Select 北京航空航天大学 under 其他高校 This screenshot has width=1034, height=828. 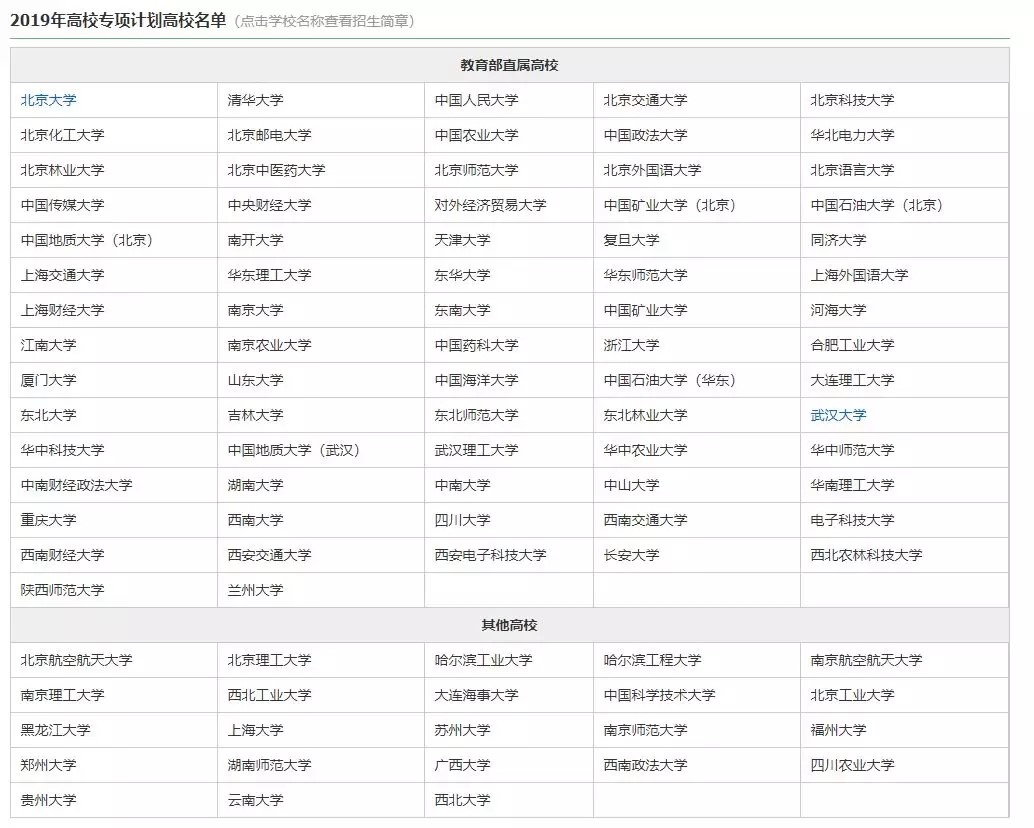[76, 660]
